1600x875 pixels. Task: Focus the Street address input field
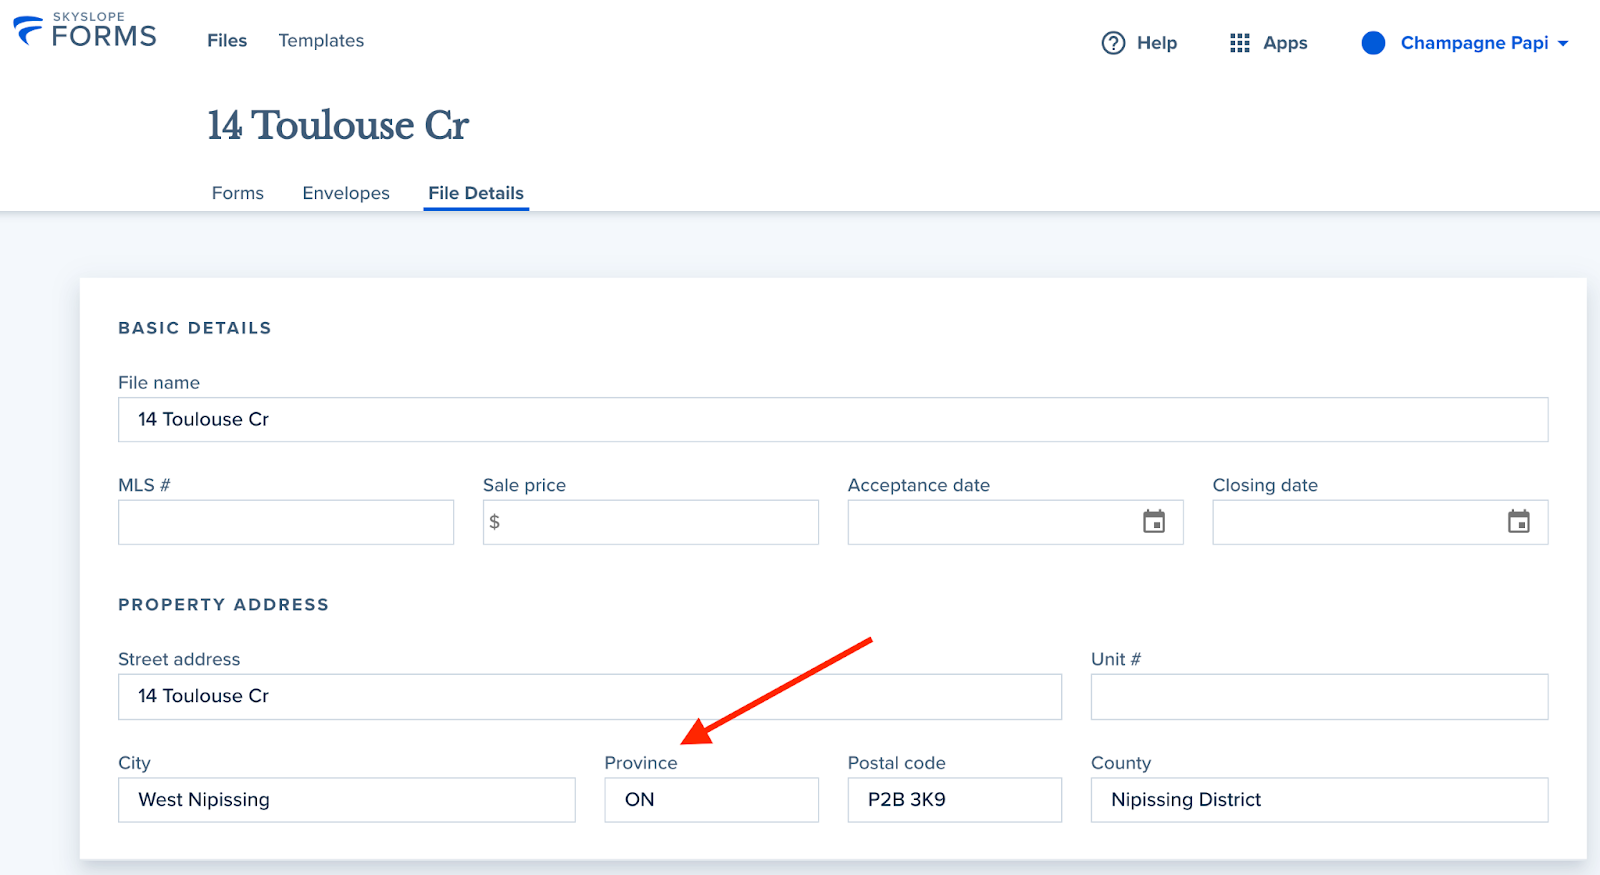pyautogui.click(x=590, y=697)
